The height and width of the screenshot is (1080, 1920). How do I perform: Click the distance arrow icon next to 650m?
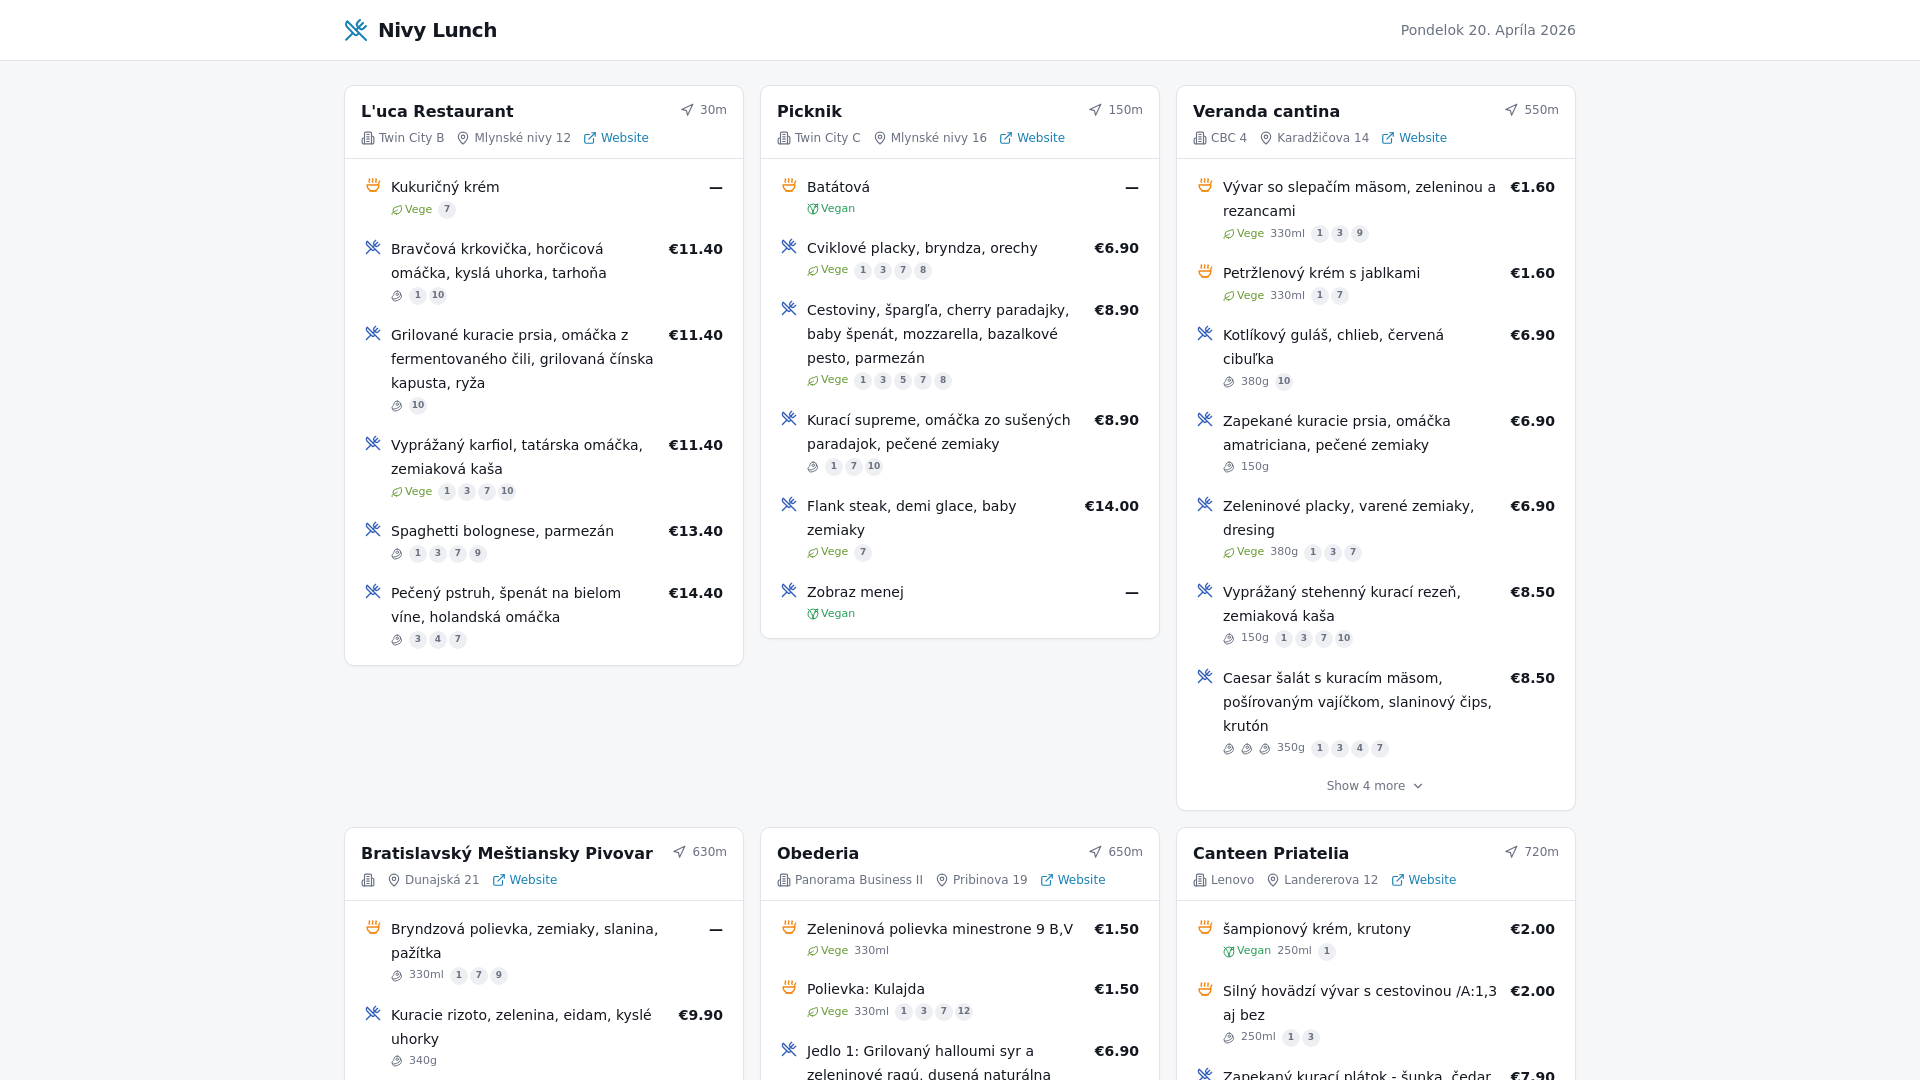pyautogui.click(x=1095, y=852)
